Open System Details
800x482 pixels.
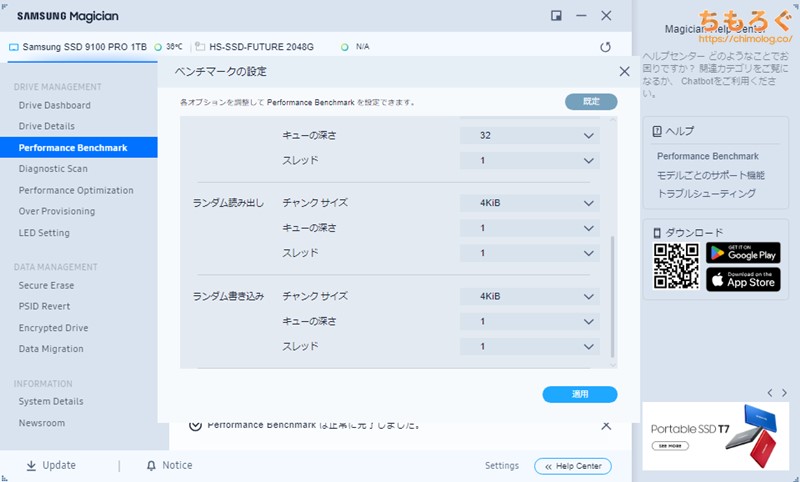tap(51, 401)
